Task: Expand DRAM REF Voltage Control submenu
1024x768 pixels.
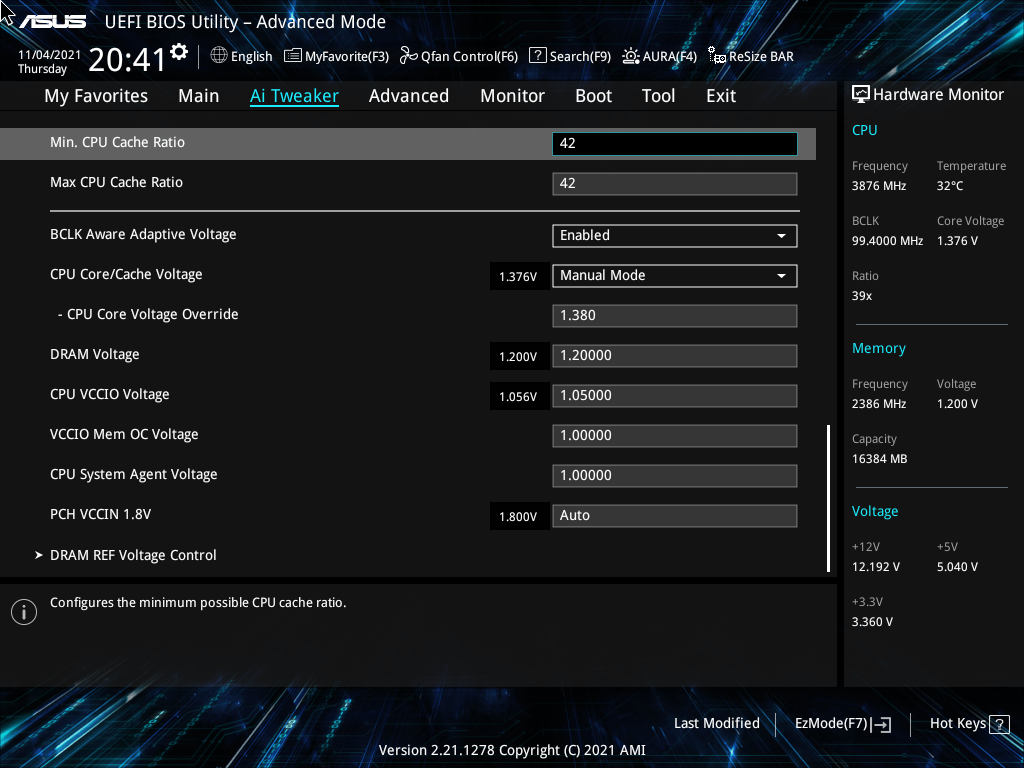Action: (133, 555)
